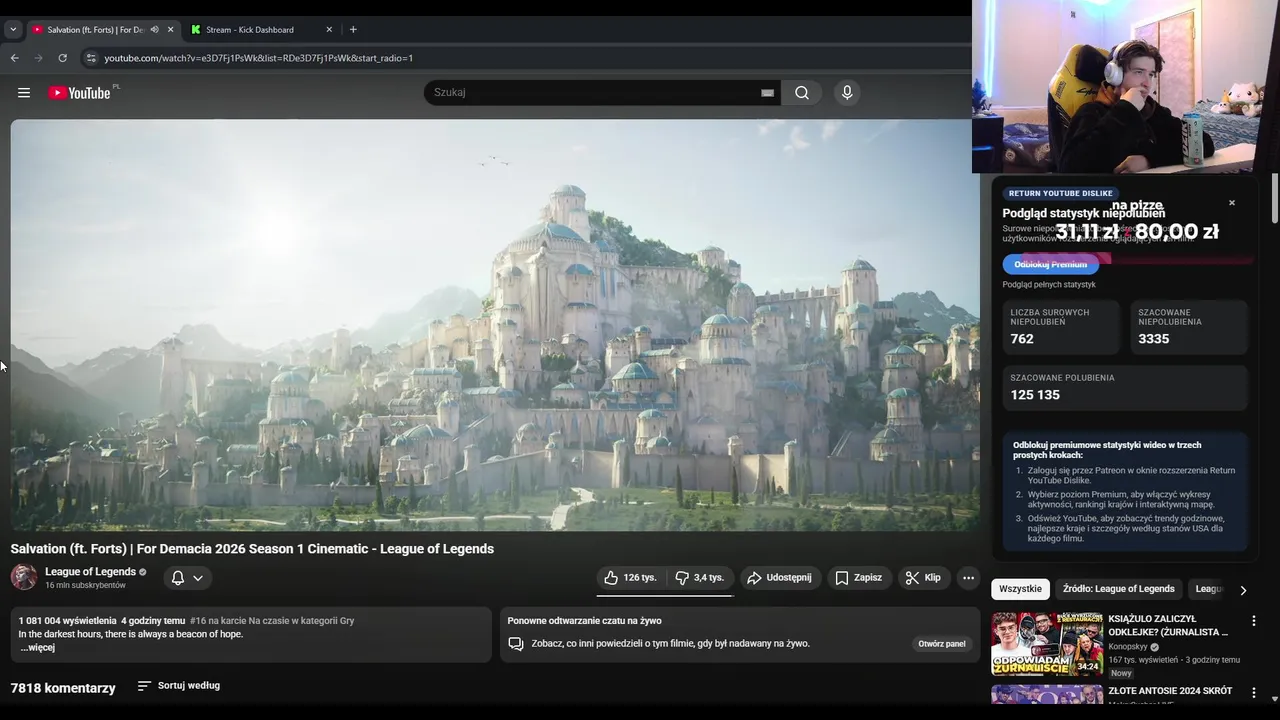Click the main video player

[x=495, y=325]
